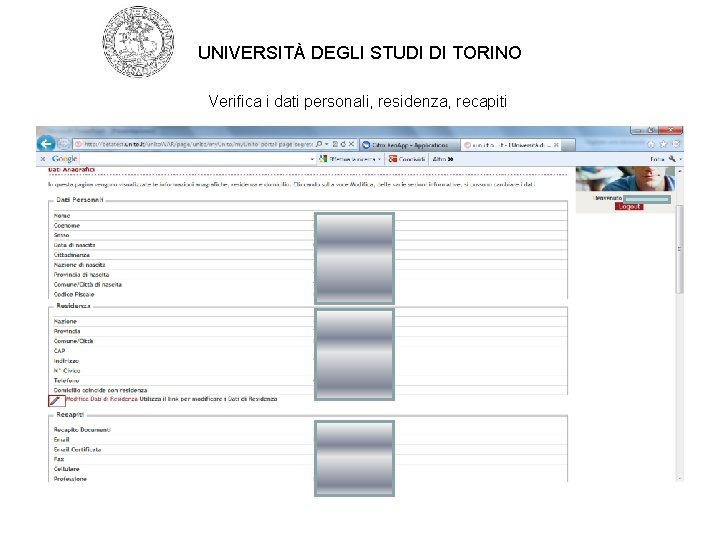Click the Condividi toolbar button
The width and height of the screenshot is (720, 540).
[407, 159]
